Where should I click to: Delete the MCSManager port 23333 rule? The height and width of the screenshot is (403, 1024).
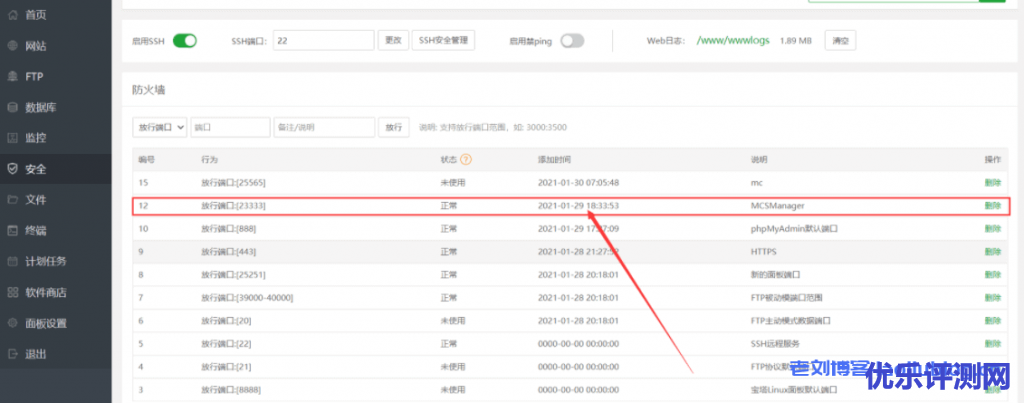pyautogui.click(x=992, y=206)
